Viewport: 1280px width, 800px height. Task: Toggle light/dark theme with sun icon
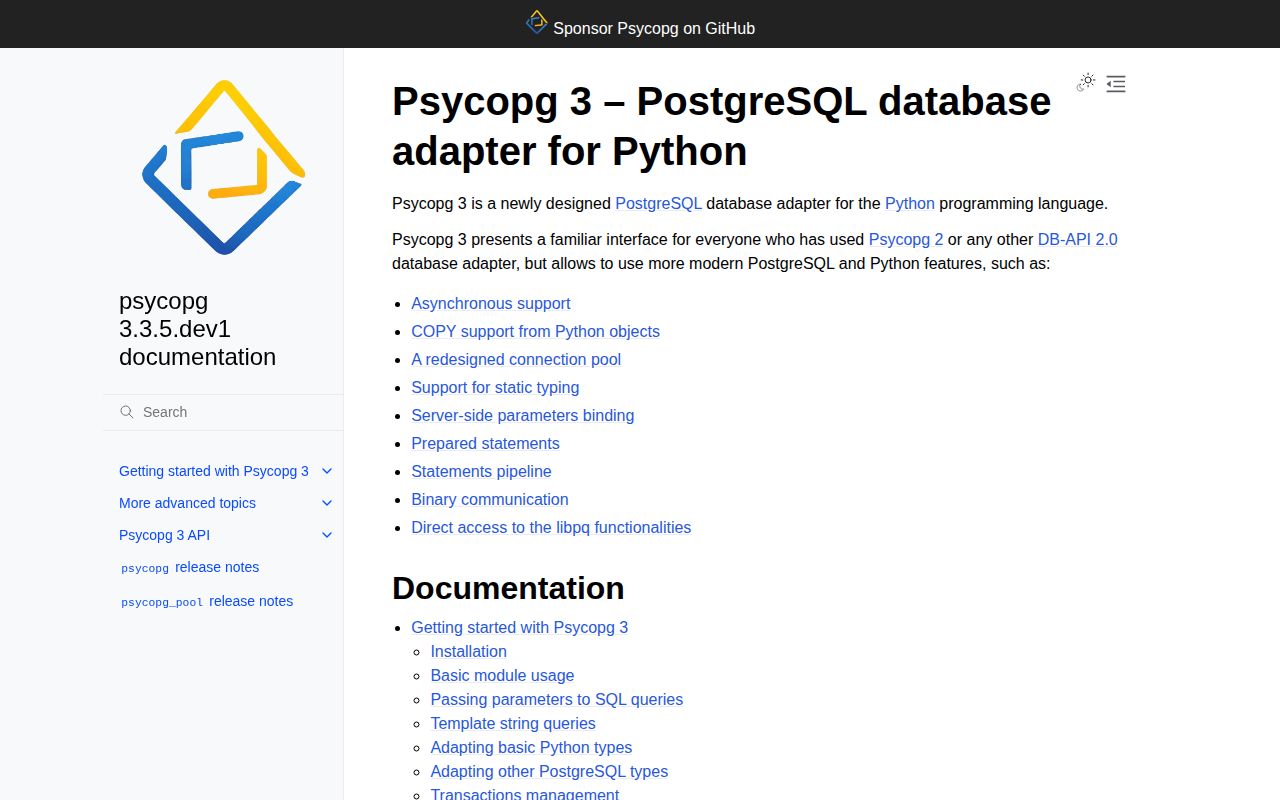point(1086,83)
